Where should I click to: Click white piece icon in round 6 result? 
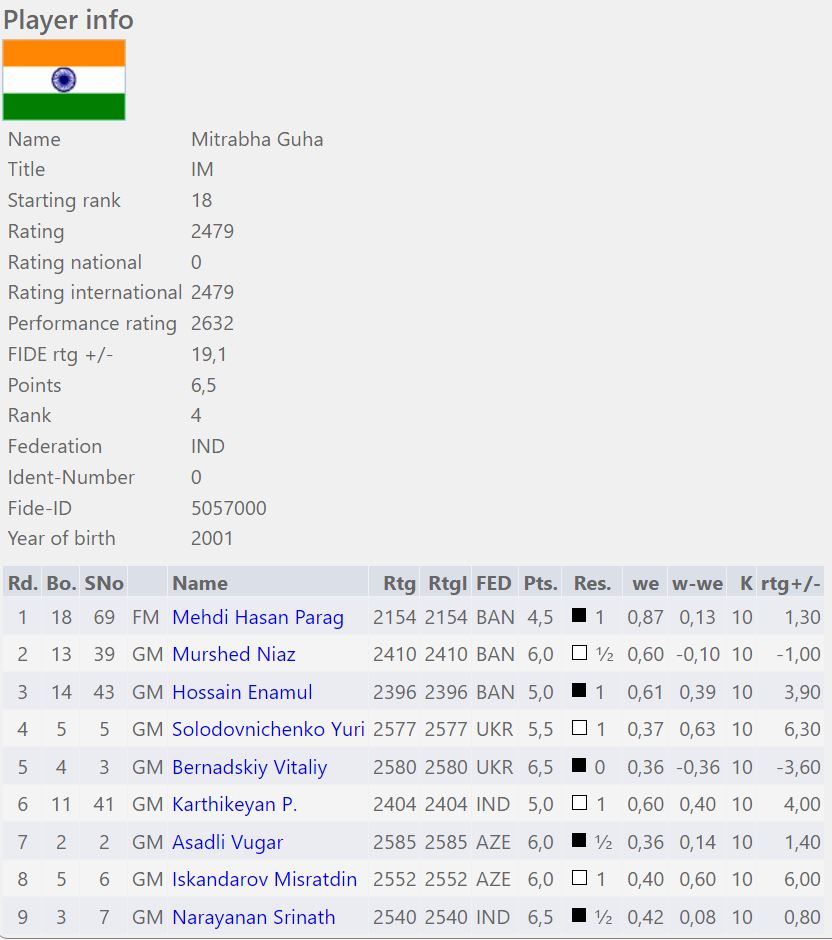[x=579, y=803]
